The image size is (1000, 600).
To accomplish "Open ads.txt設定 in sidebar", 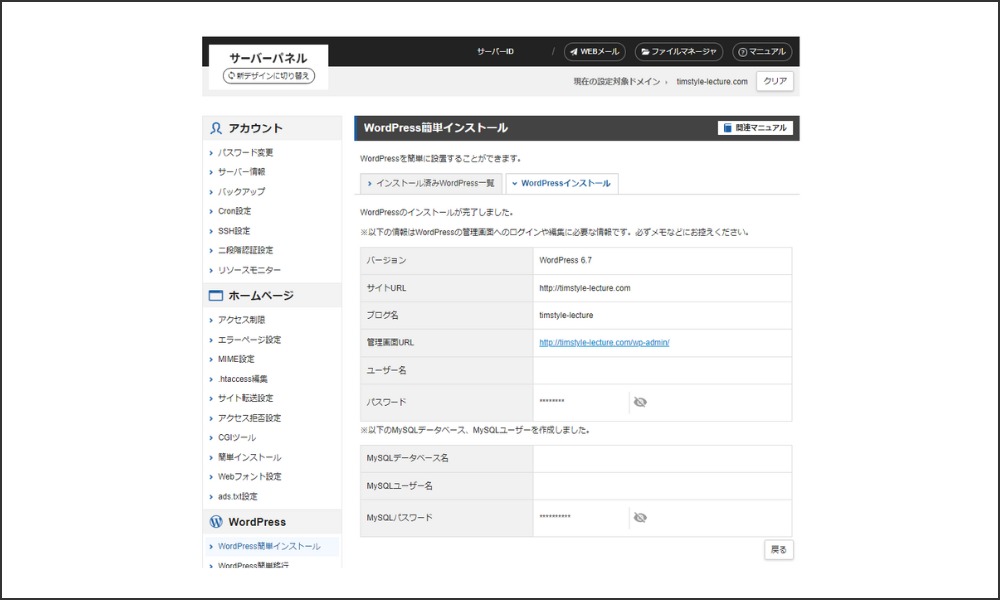I will coord(238,496).
